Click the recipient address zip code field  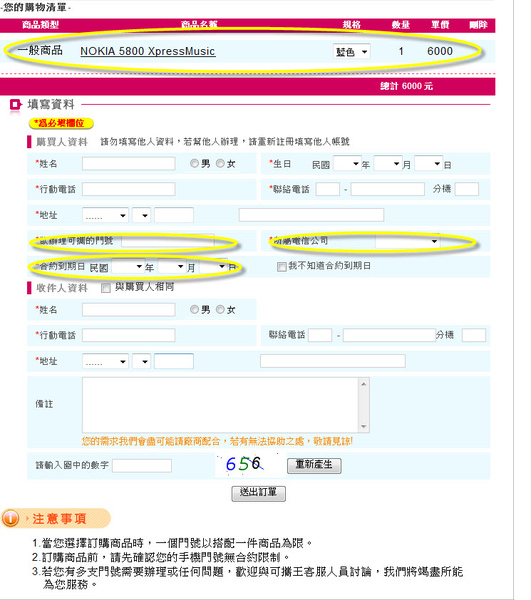click(x=174, y=361)
